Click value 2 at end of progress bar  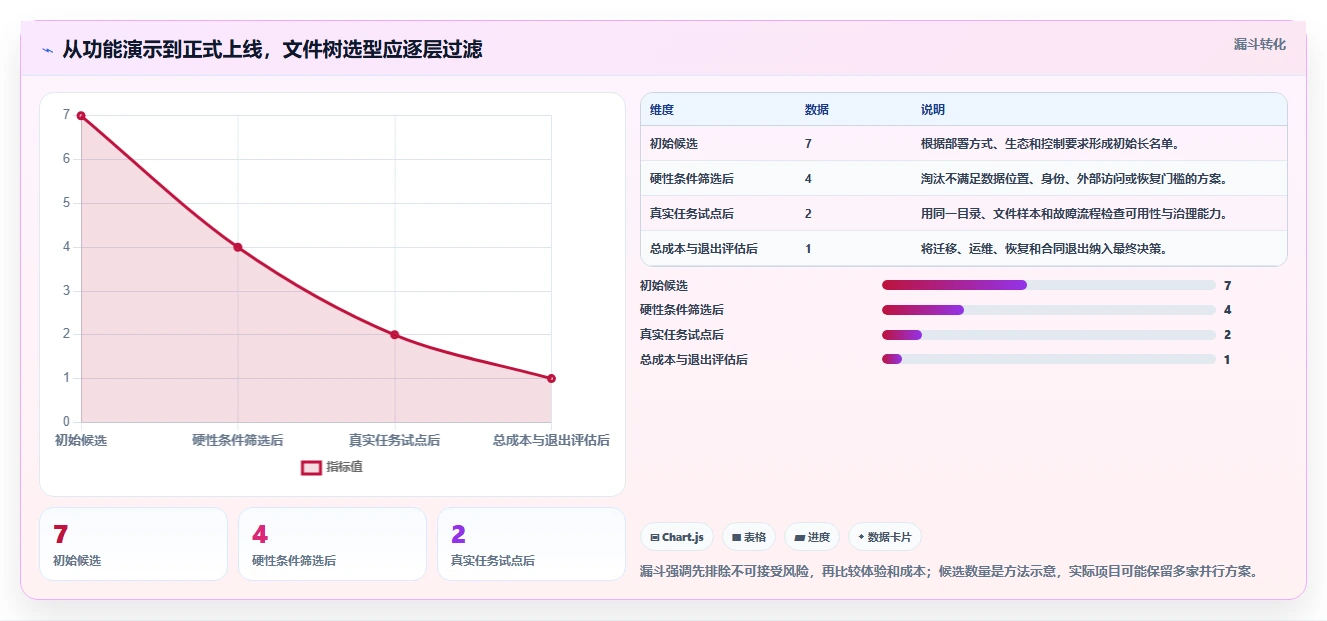click(x=1227, y=335)
